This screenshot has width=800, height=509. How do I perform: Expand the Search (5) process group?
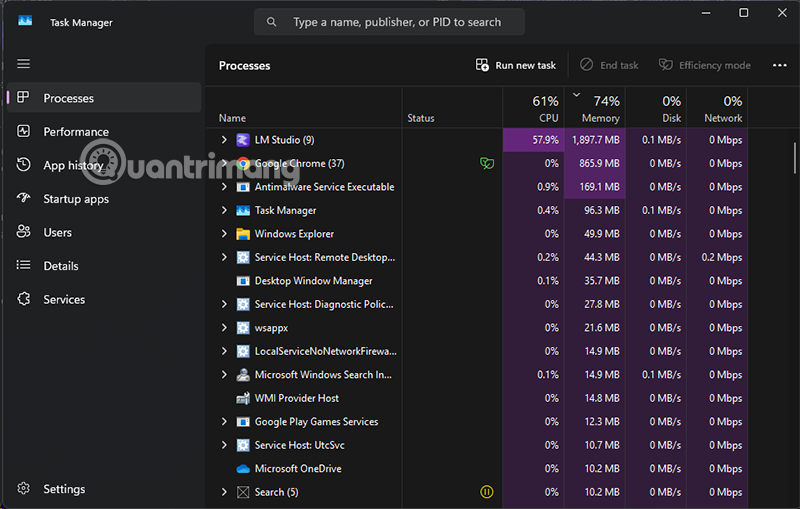[224, 492]
